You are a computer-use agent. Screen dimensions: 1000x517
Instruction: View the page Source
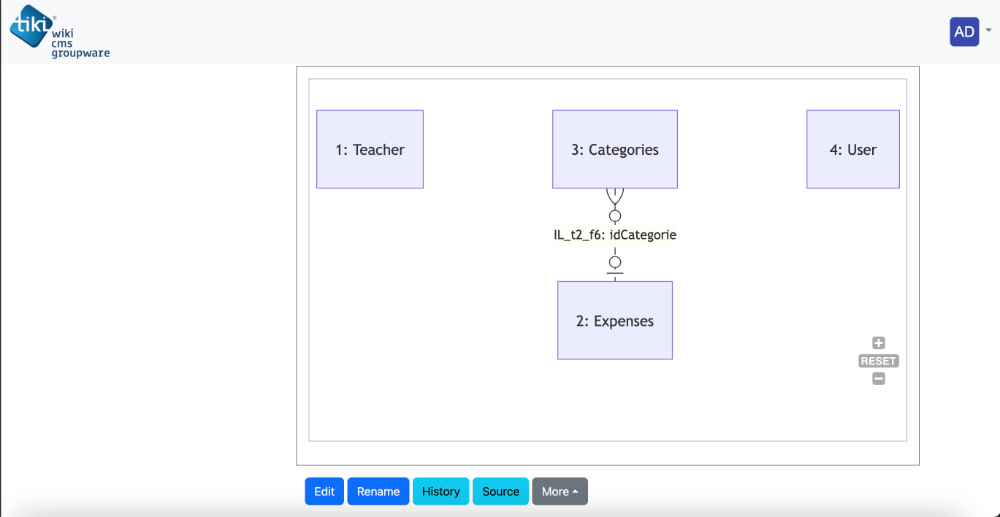click(x=501, y=492)
